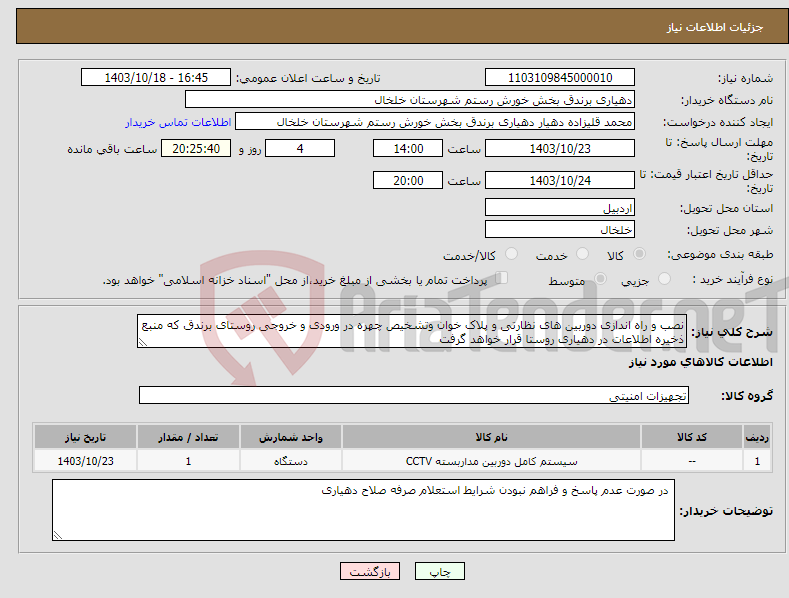789x598 pixels.
Task: Click the نام دستگاه خریدار field
Action: (x=410, y=100)
